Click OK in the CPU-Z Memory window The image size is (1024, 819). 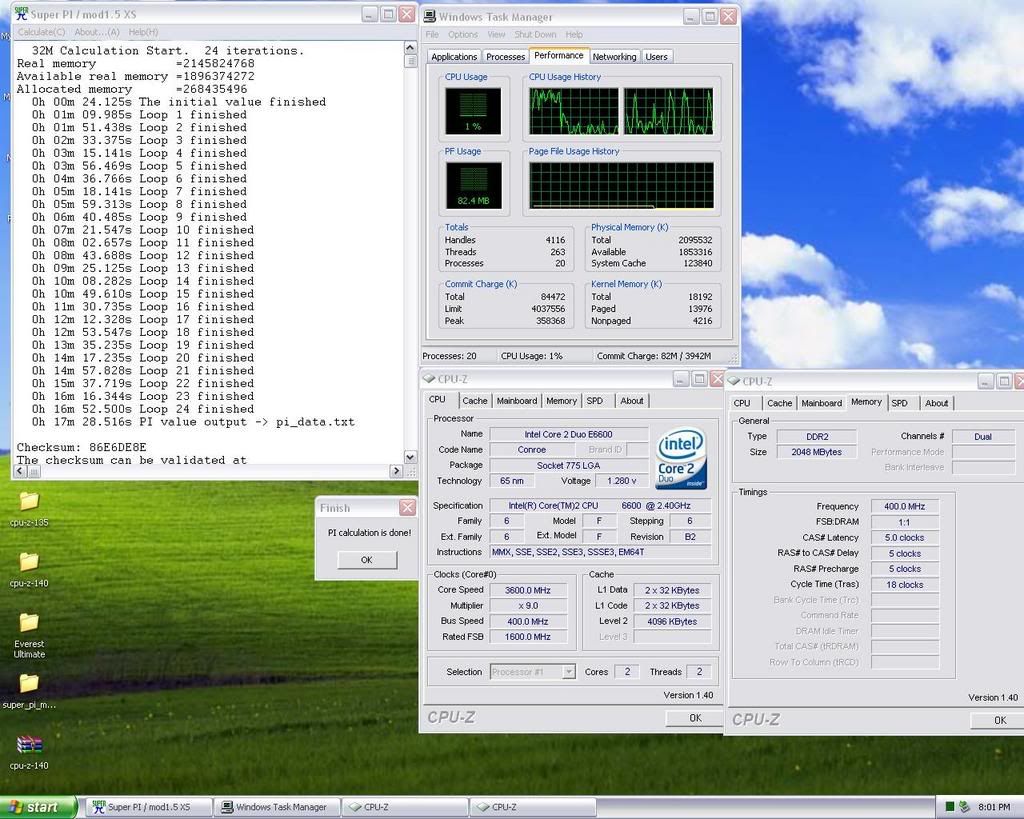[999, 720]
